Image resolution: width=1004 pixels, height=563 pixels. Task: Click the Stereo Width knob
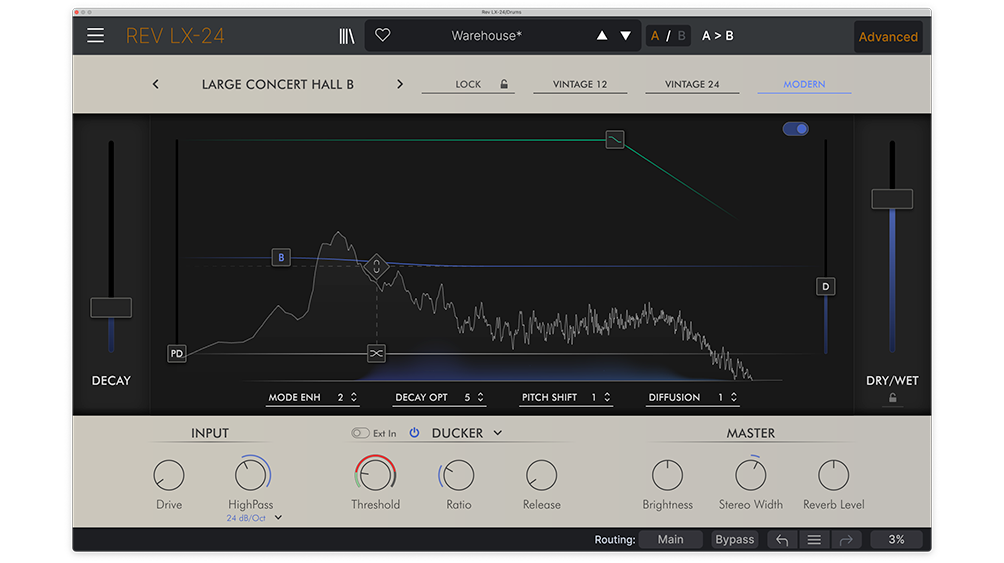point(750,475)
